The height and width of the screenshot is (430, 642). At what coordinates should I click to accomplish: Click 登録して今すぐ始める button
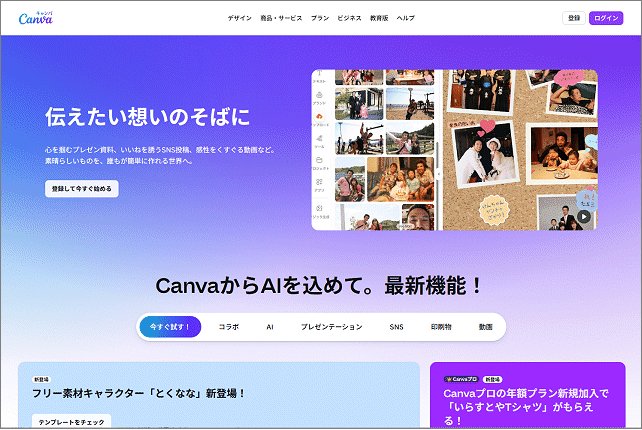(x=81, y=188)
